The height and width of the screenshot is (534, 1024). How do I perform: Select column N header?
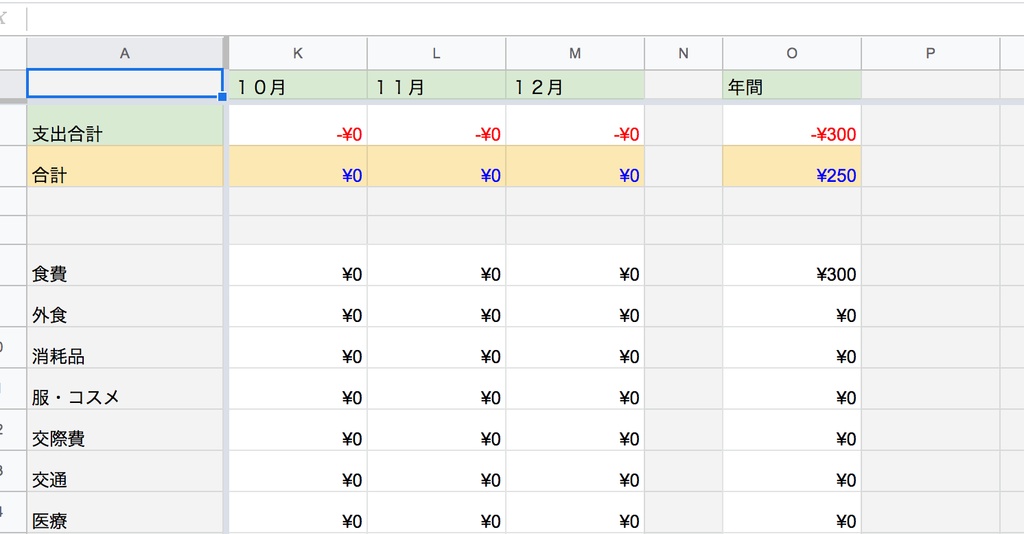683,54
